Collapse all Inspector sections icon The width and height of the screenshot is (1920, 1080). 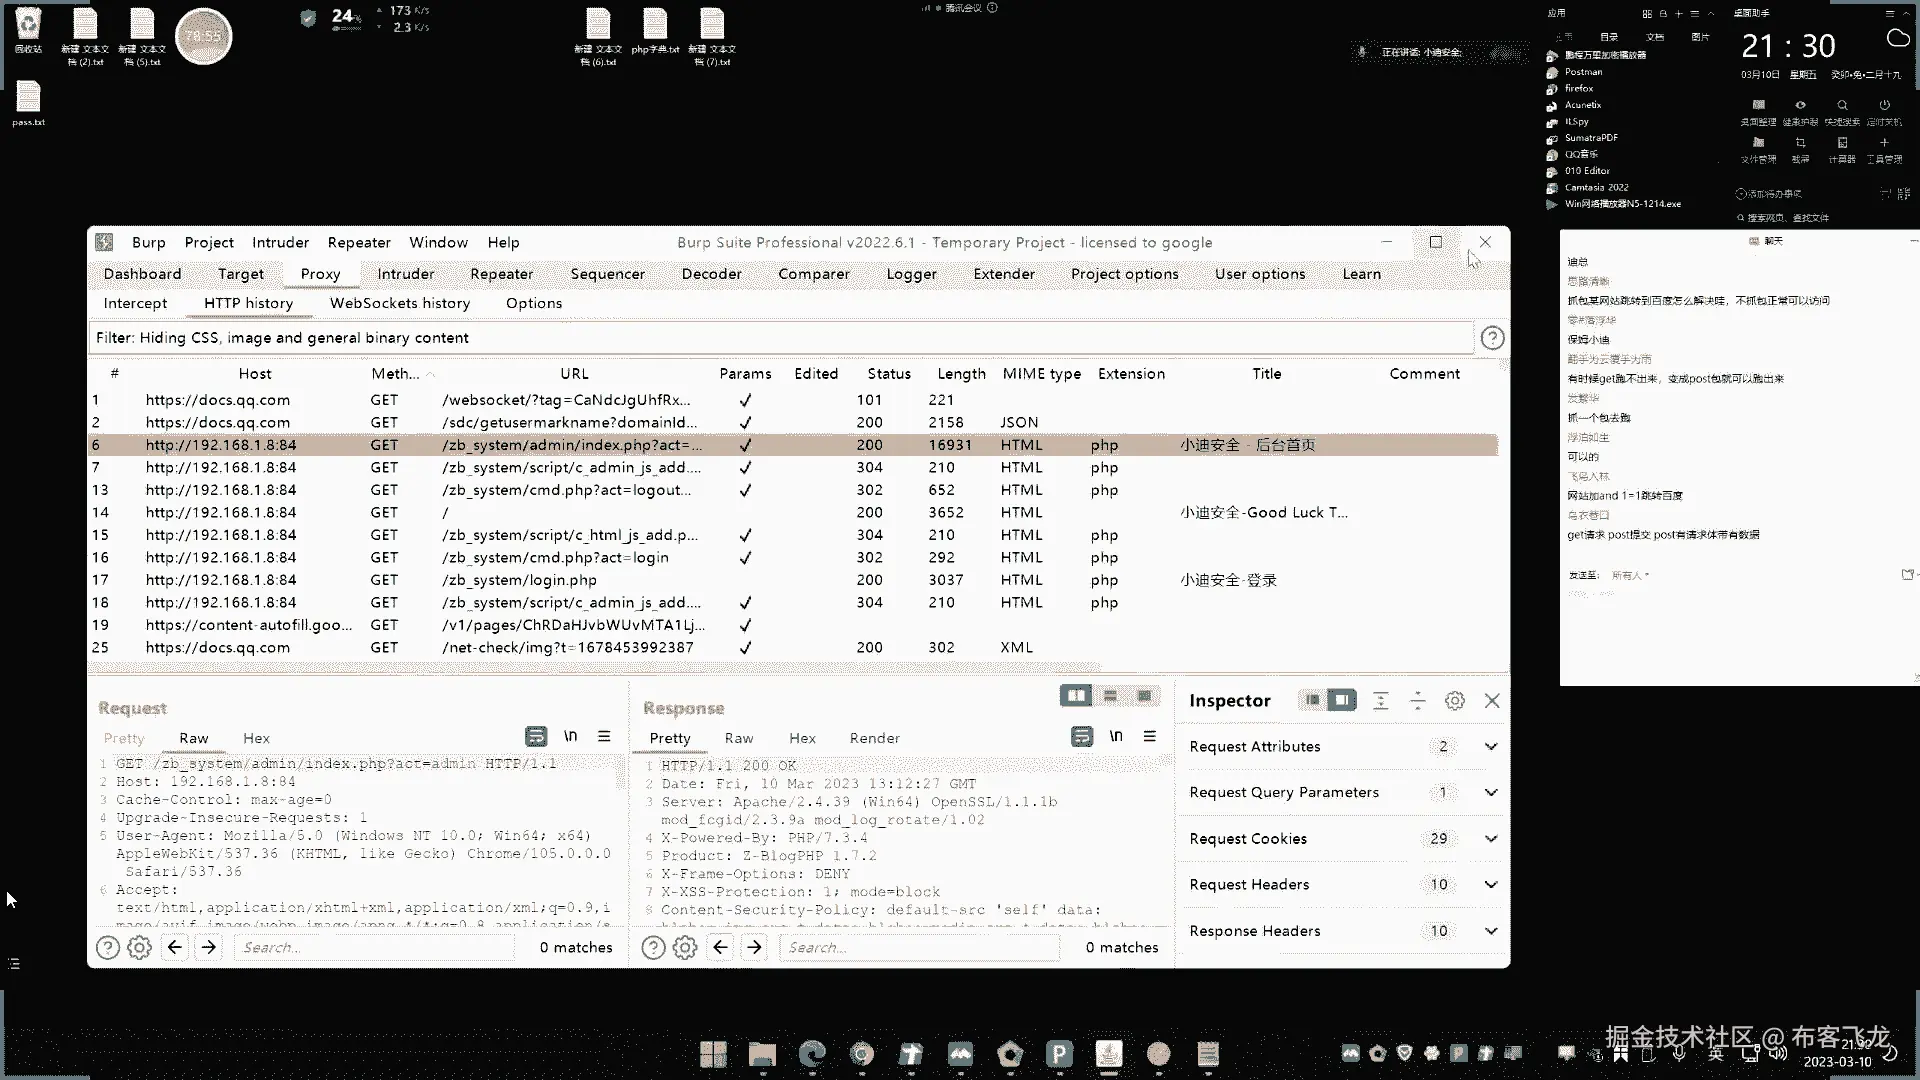point(1417,701)
